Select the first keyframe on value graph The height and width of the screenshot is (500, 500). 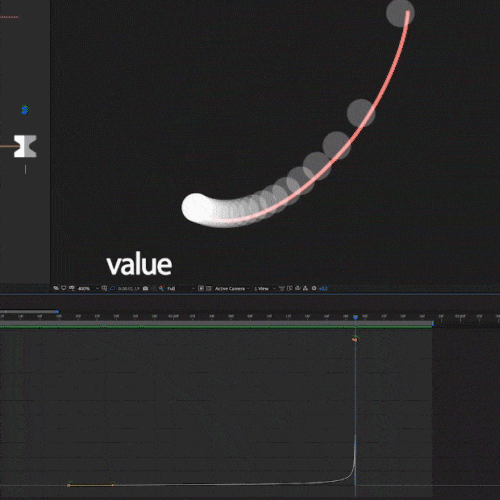[x=69, y=485]
